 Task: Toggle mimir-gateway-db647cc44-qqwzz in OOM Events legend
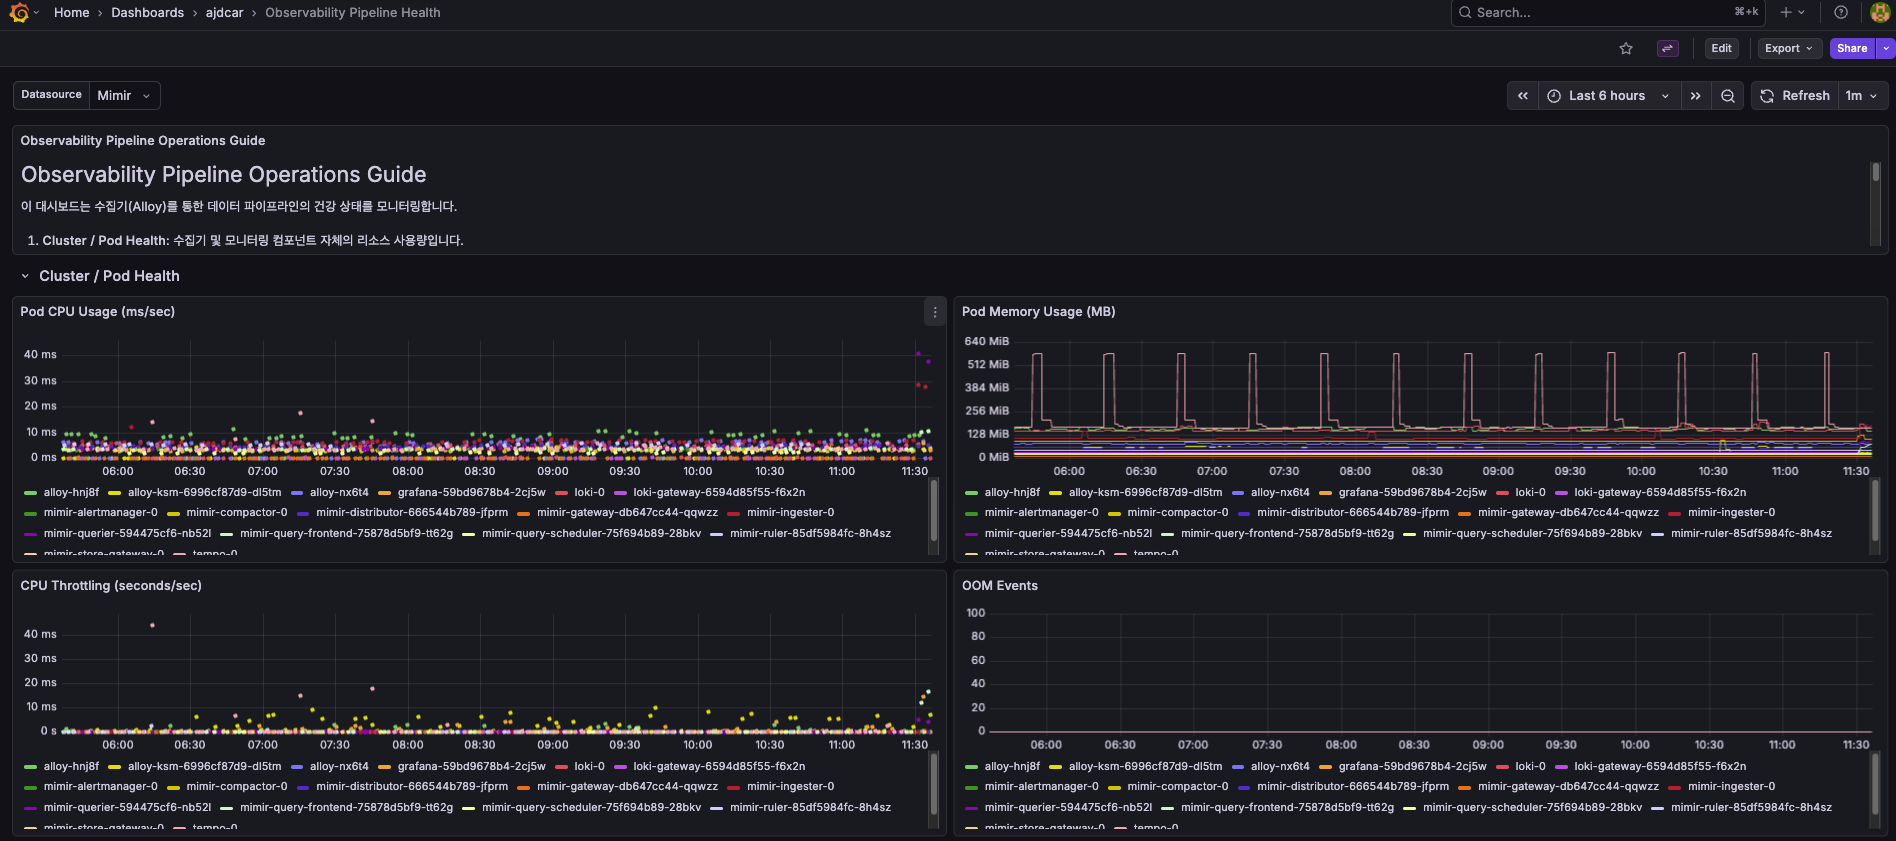tap(1568, 786)
